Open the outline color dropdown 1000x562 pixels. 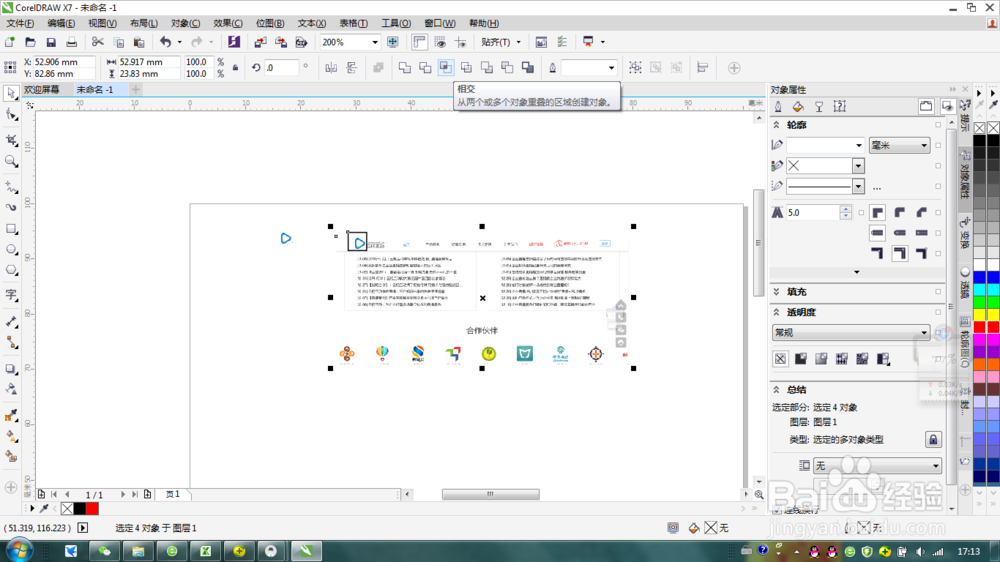[x=858, y=166]
